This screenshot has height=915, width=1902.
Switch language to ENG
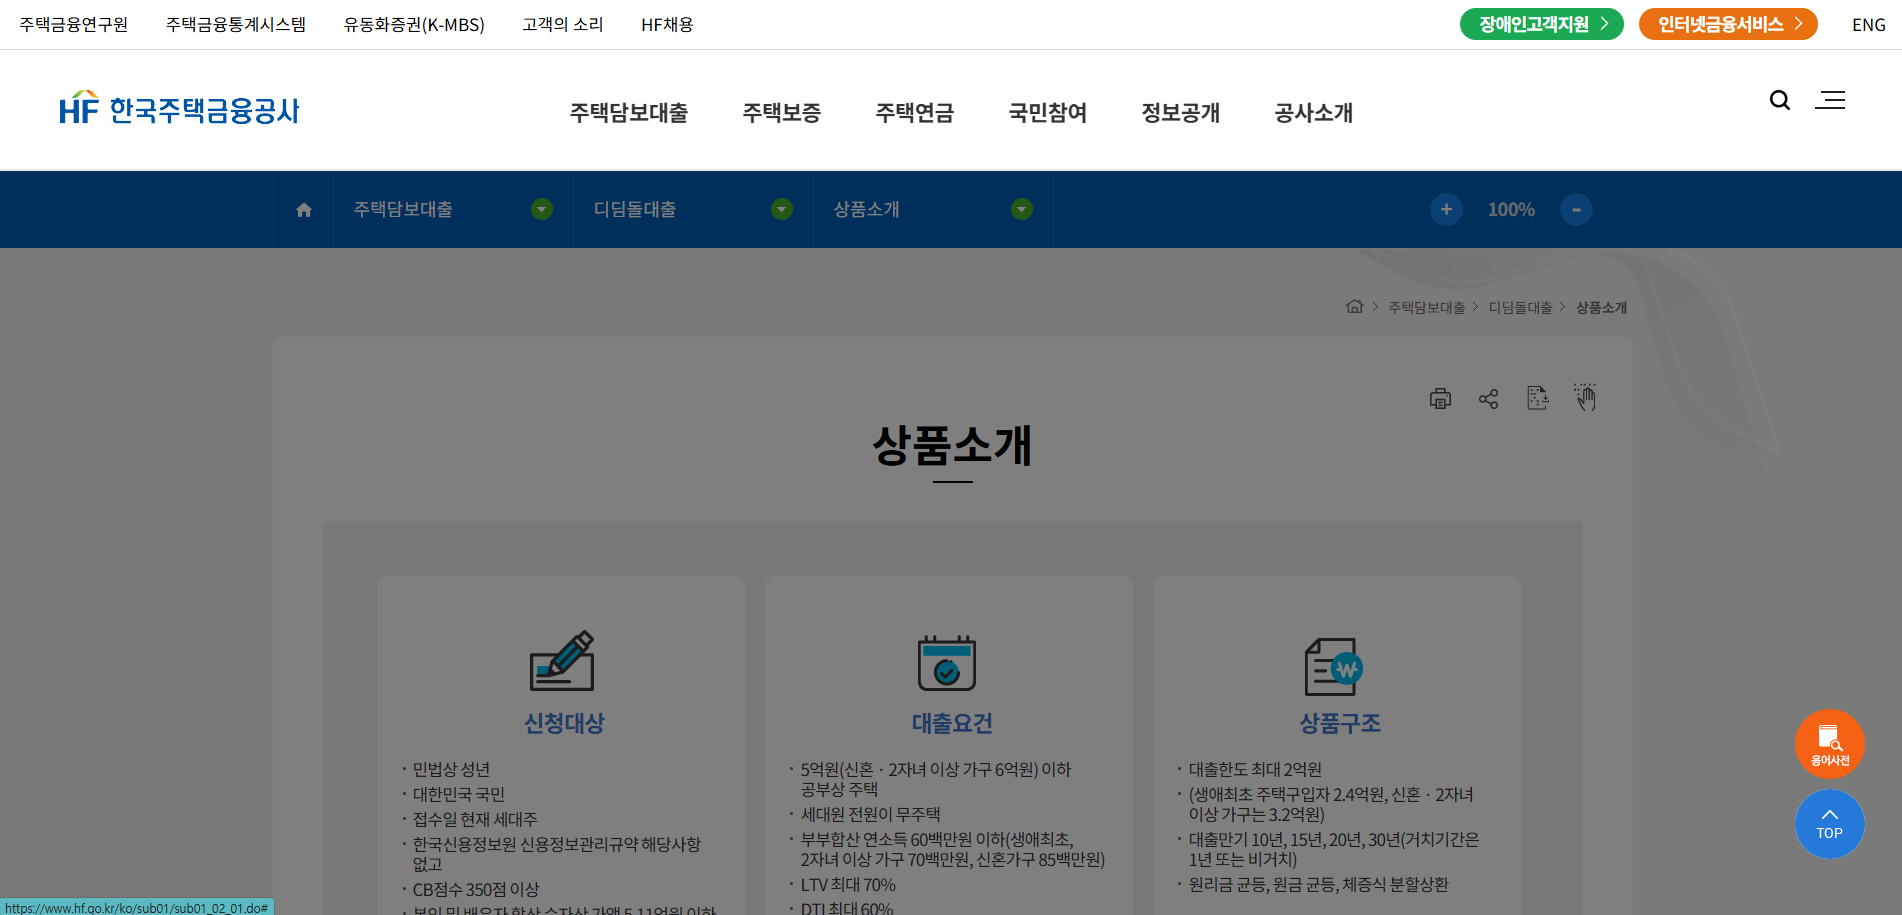[1868, 25]
